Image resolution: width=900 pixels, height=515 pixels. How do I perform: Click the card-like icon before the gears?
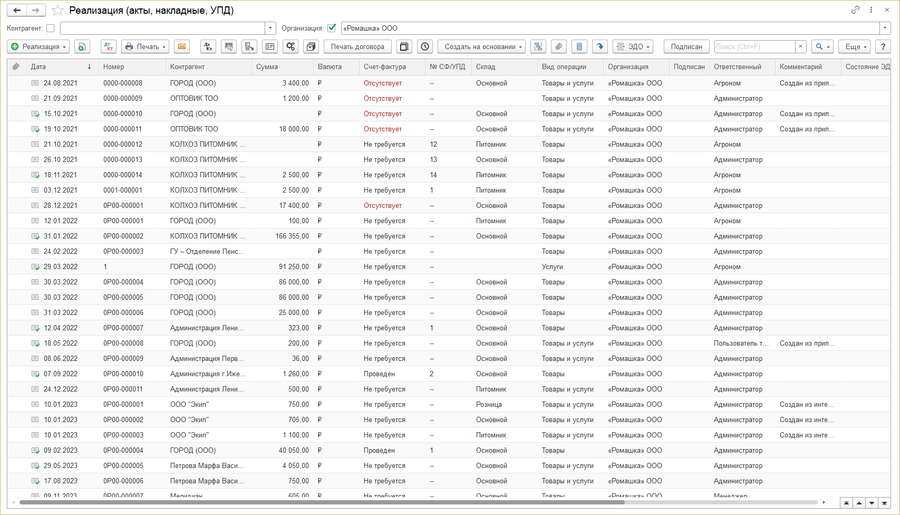(x=270, y=47)
